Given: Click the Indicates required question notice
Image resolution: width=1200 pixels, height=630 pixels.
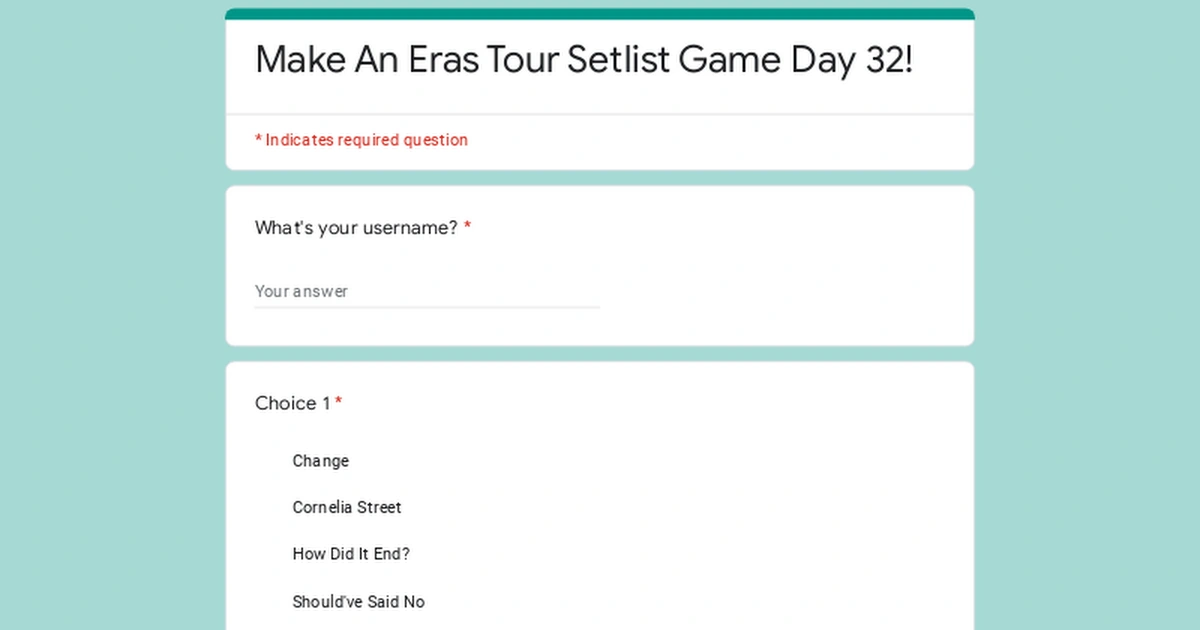Looking at the screenshot, I should pos(361,140).
